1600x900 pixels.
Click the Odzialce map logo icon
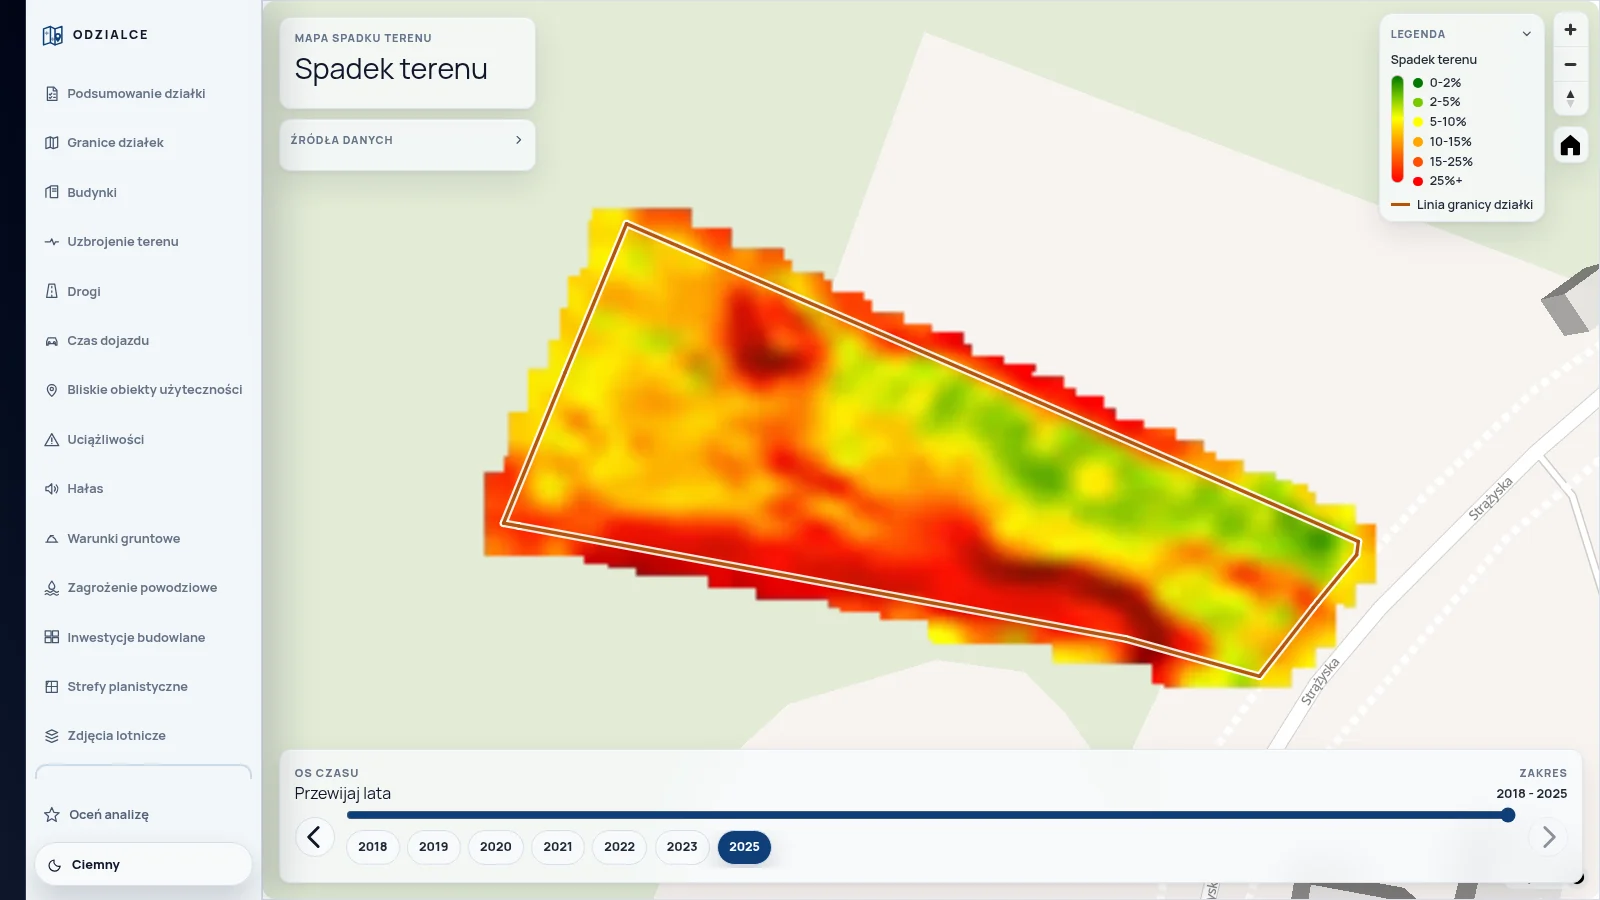(53, 36)
